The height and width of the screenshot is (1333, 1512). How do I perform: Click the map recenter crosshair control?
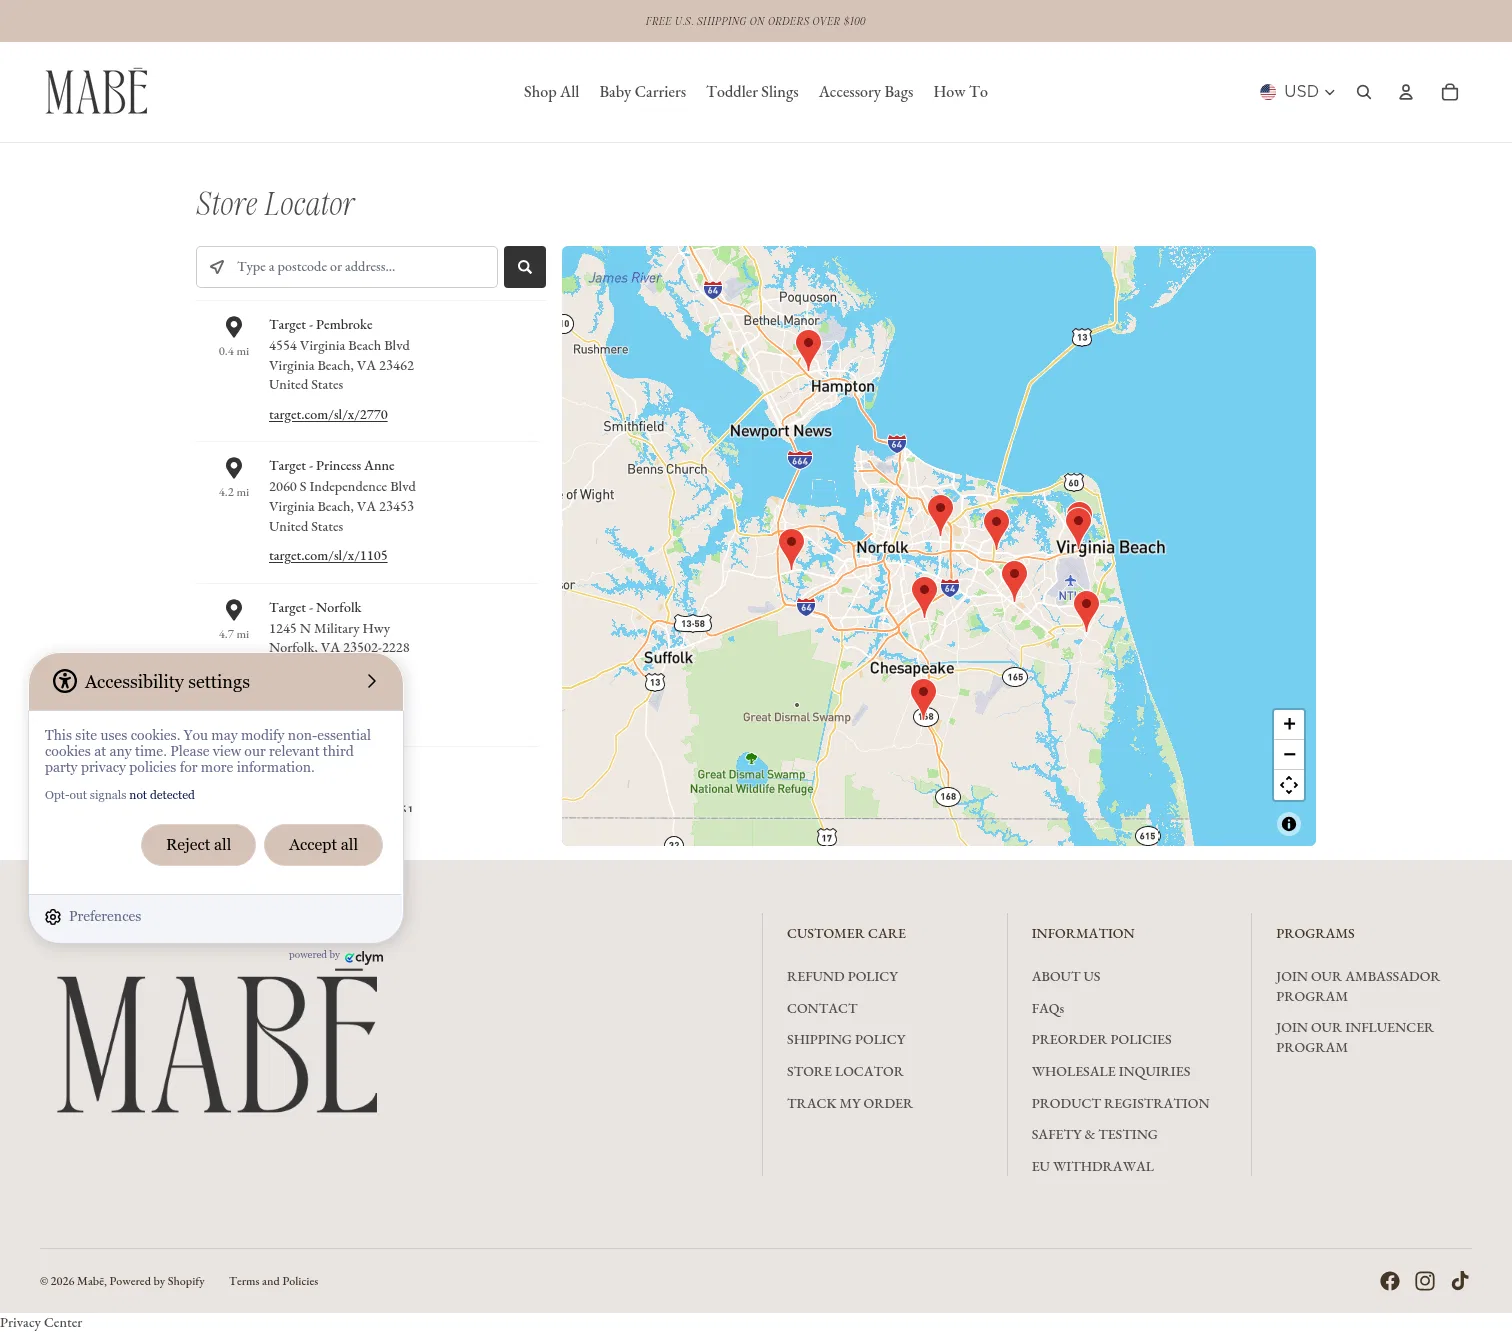click(1289, 785)
